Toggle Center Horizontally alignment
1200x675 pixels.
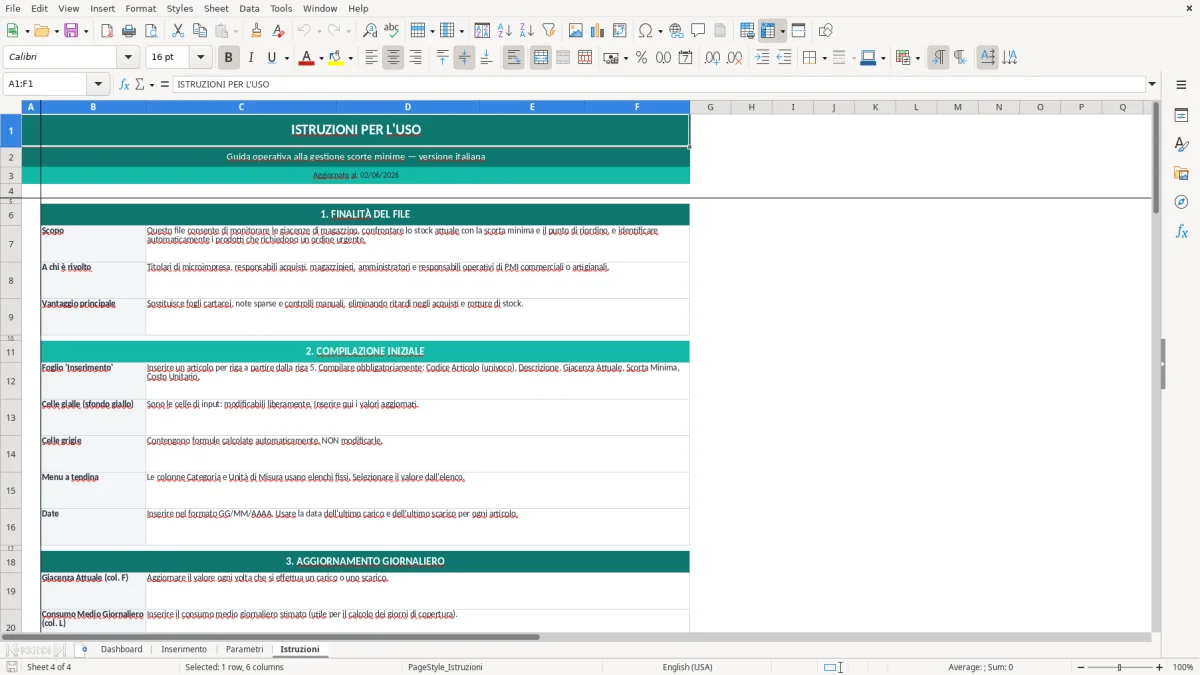click(393, 58)
